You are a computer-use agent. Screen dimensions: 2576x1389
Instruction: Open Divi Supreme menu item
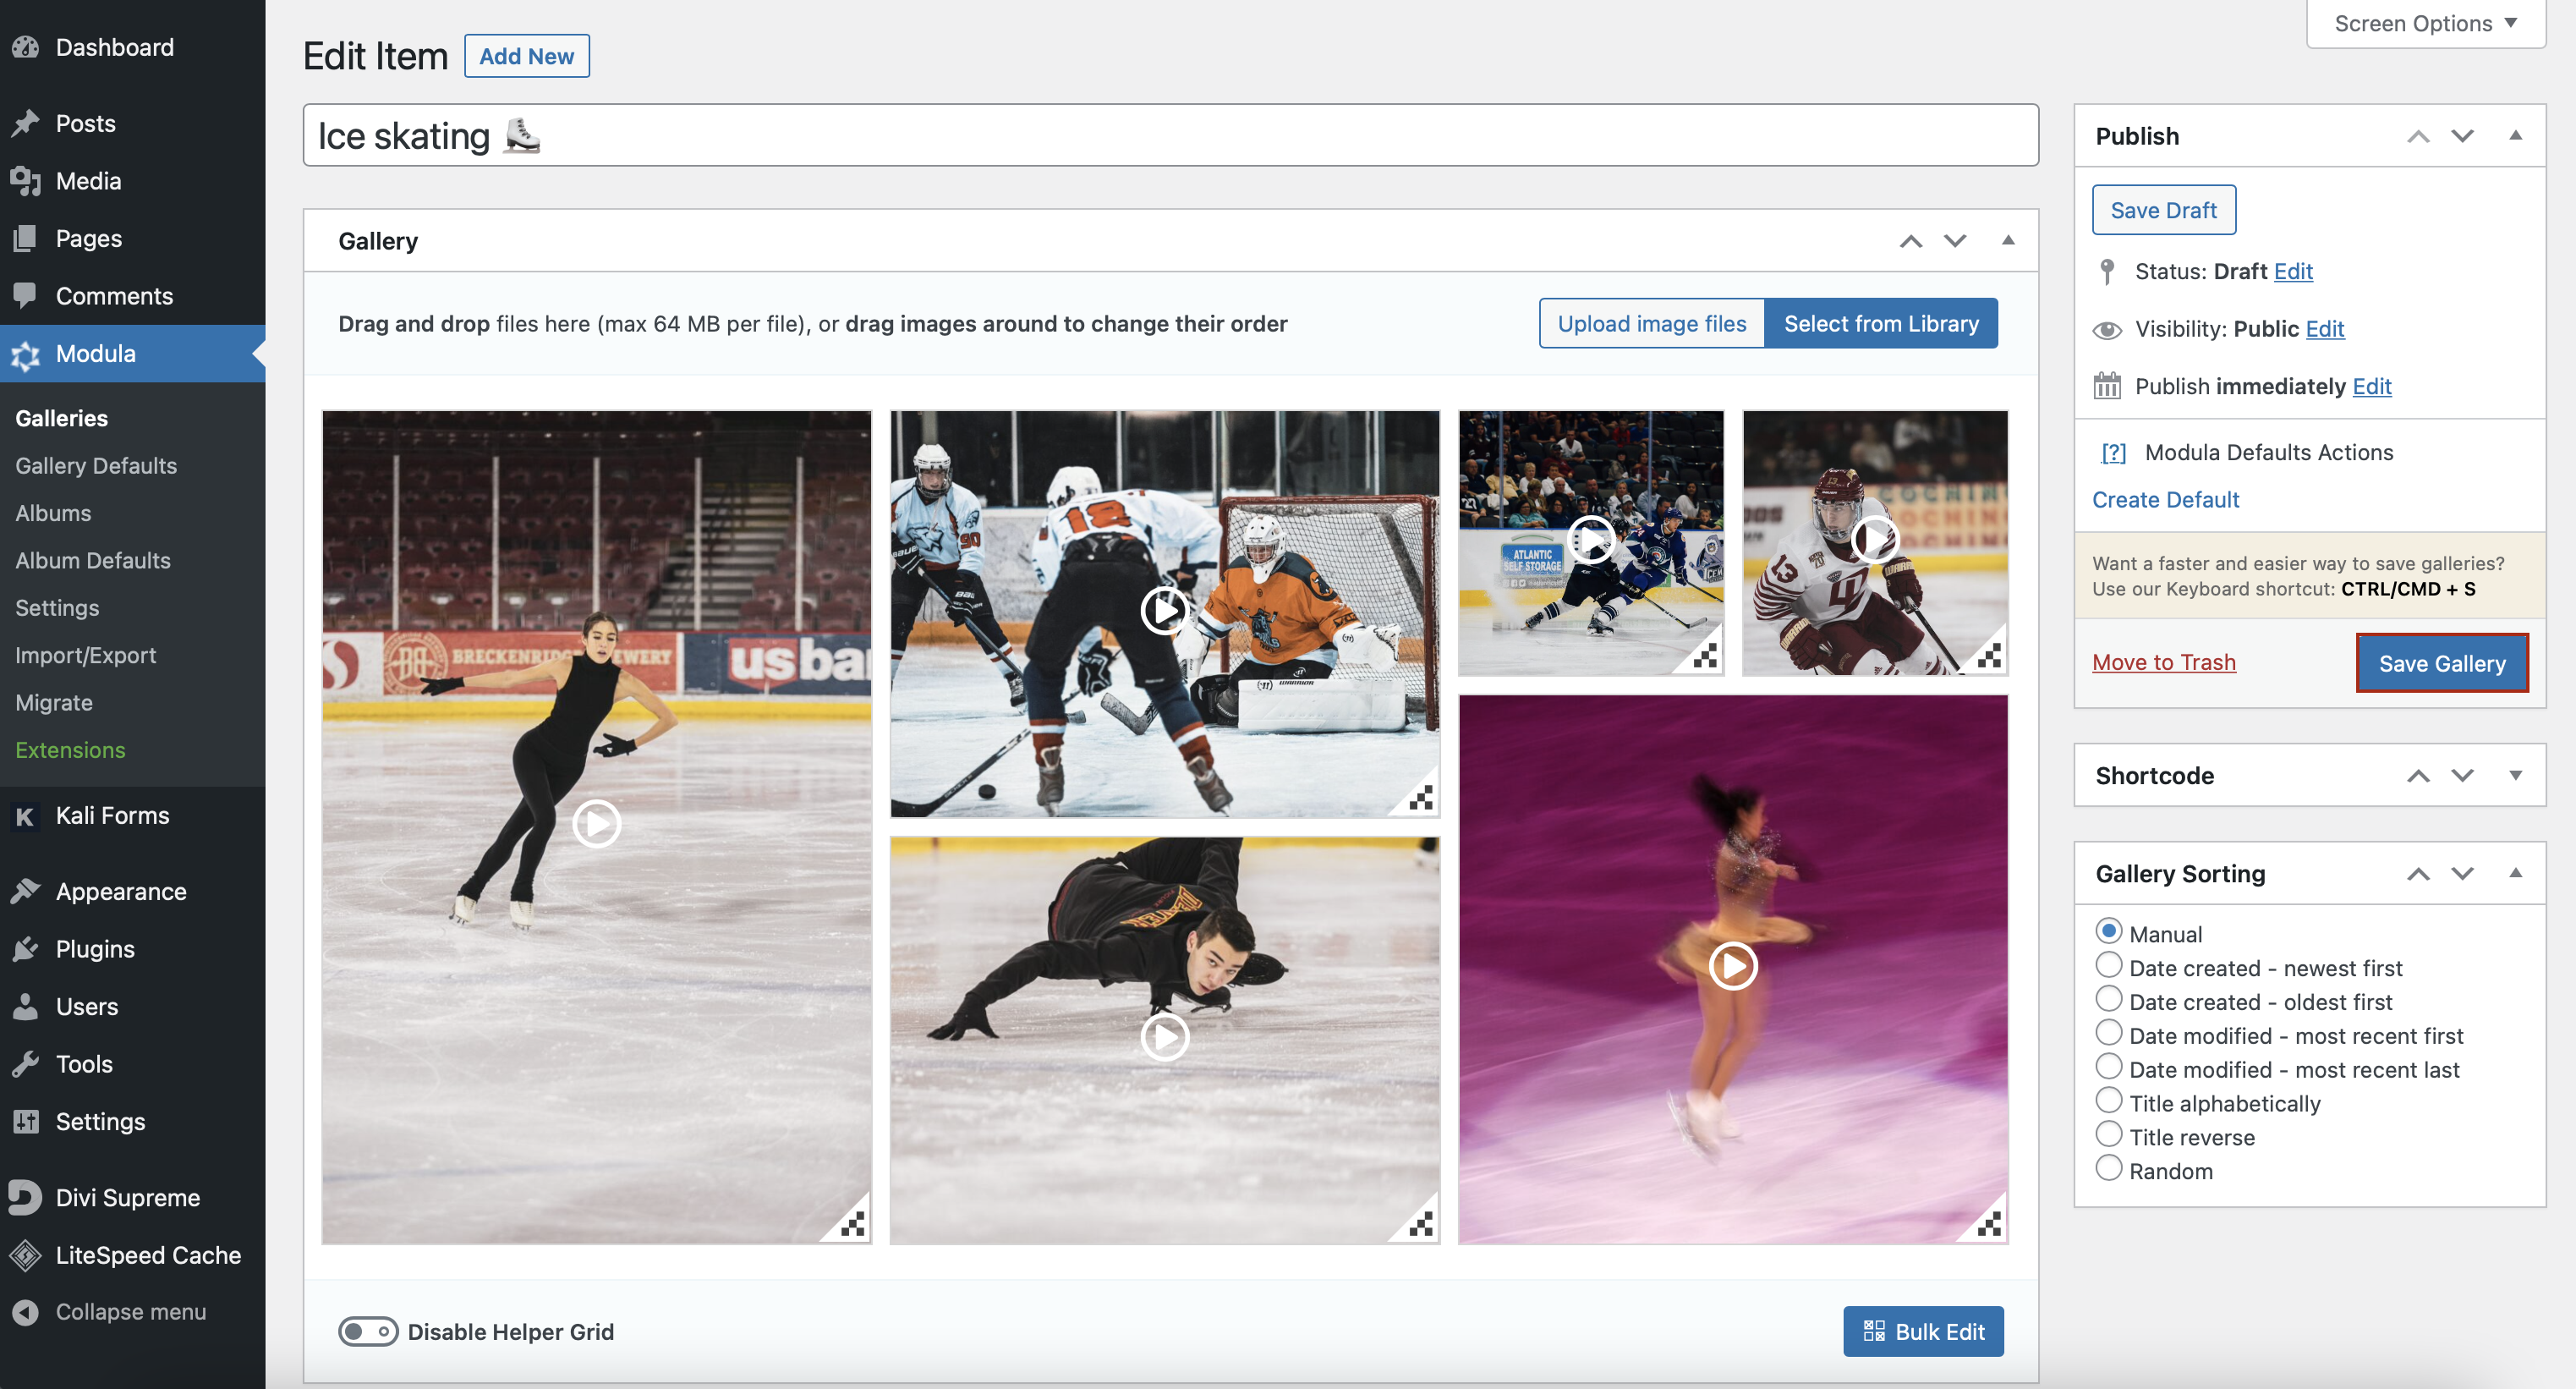tap(127, 1197)
